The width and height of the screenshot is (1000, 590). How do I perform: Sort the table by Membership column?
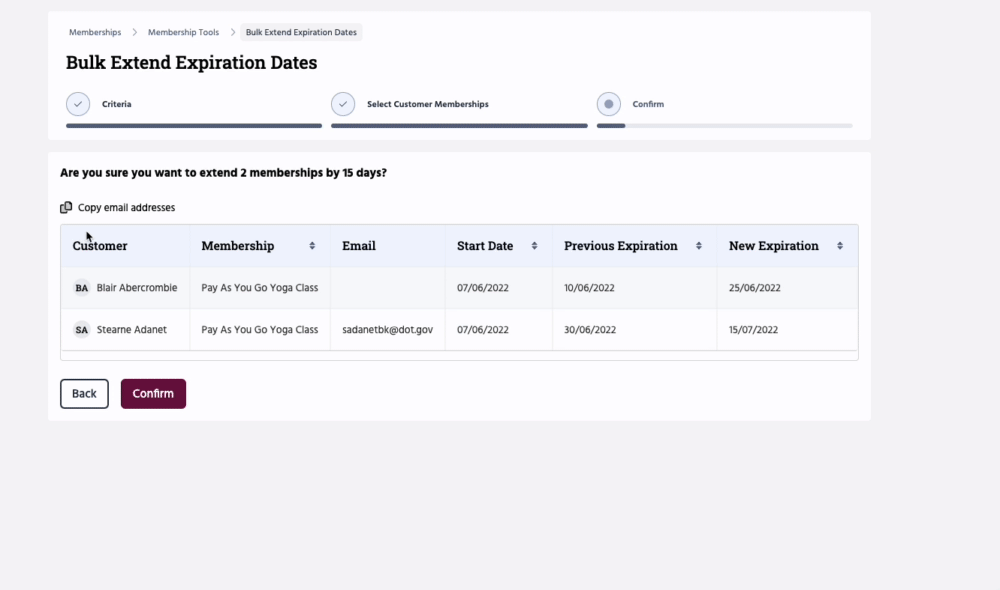click(312, 246)
